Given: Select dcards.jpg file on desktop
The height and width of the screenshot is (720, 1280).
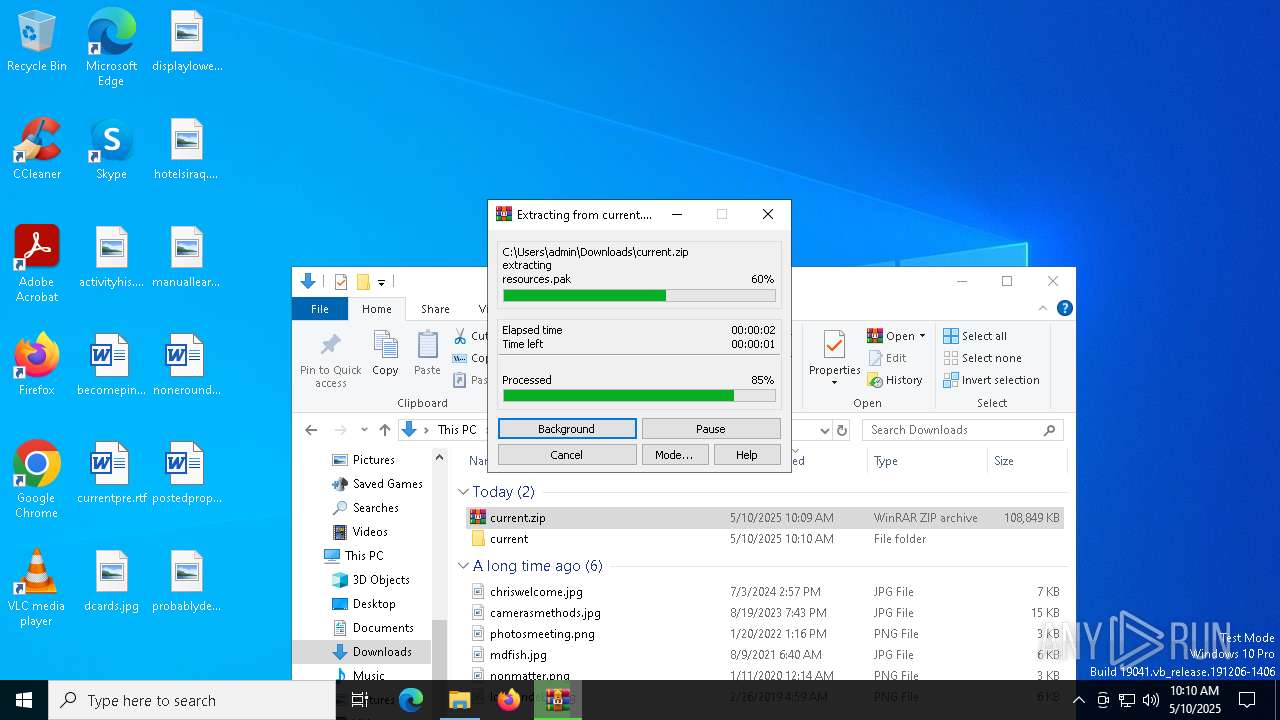Looking at the screenshot, I should 111,582.
